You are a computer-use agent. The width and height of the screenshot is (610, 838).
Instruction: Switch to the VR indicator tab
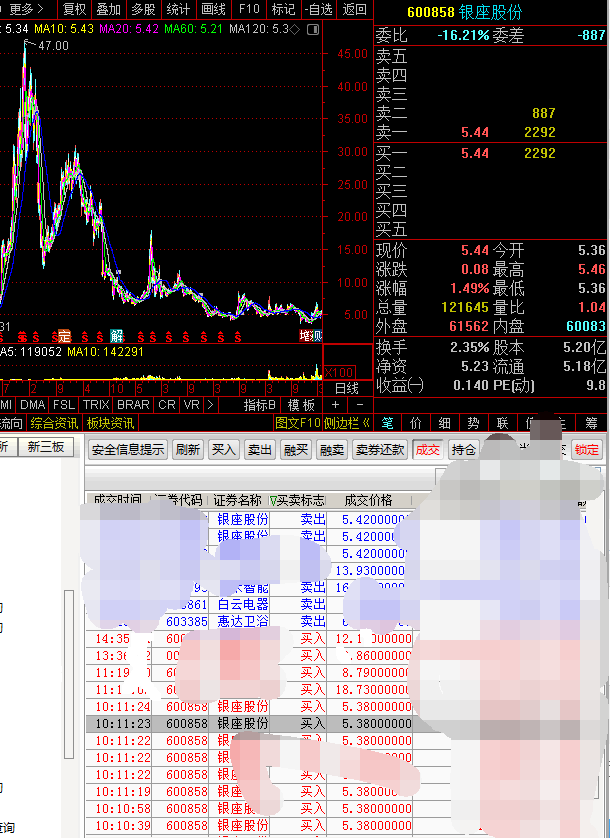tap(191, 405)
